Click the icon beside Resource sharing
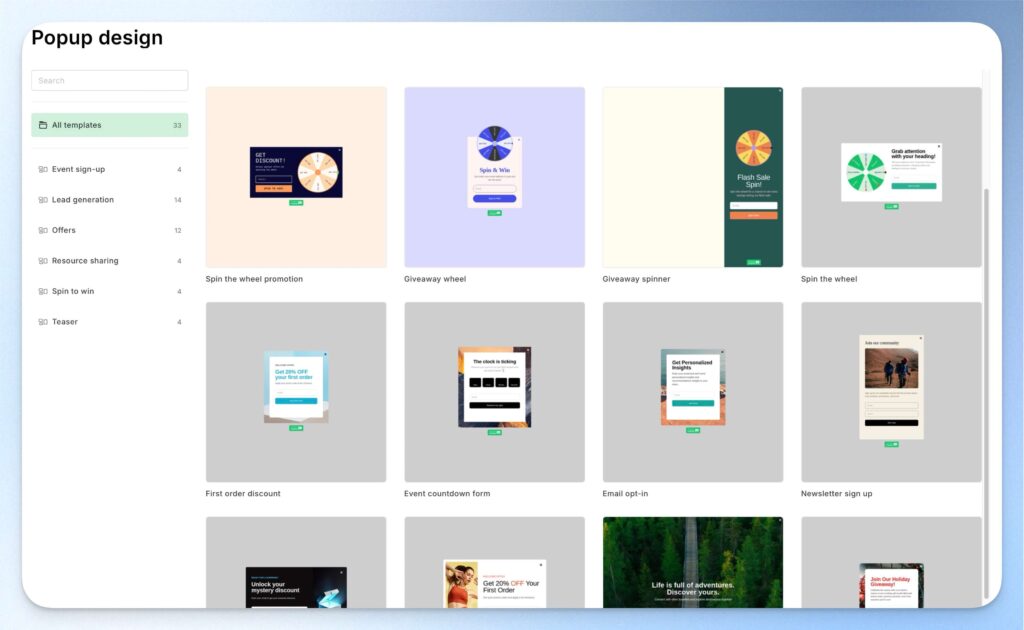Viewport: 1024px width, 630px height. [42, 260]
